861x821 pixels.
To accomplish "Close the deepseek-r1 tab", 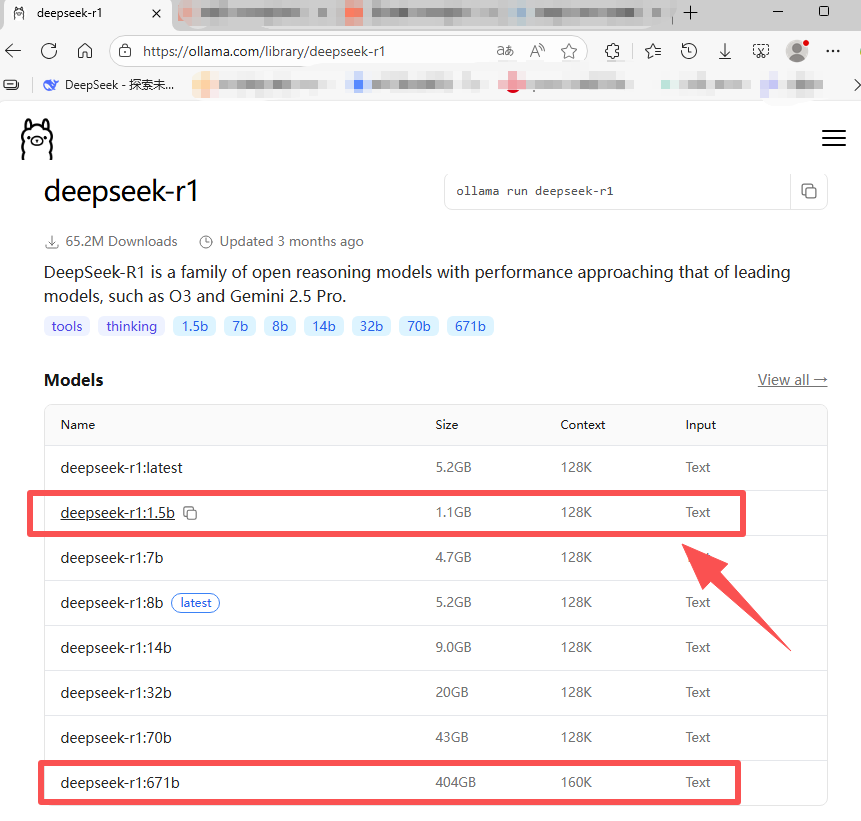I will click(156, 13).
